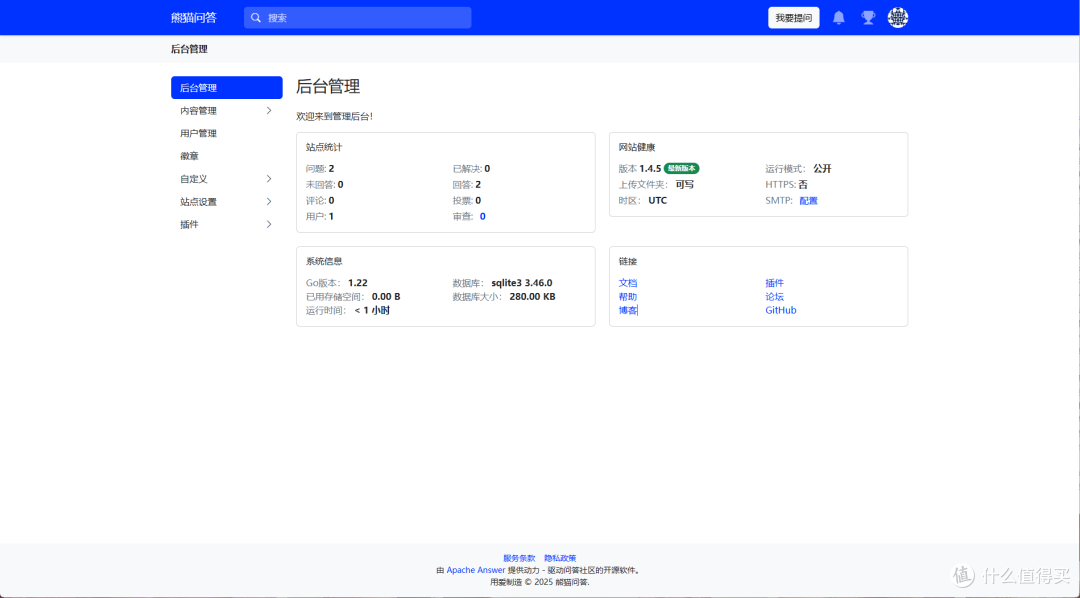Open the notifications bell icon

(838, 18)
